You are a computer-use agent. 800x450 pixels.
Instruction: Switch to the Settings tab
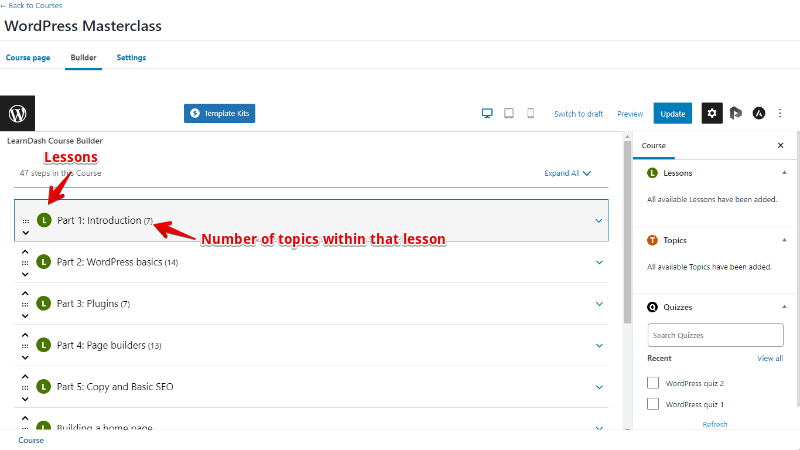pos(131,58)
